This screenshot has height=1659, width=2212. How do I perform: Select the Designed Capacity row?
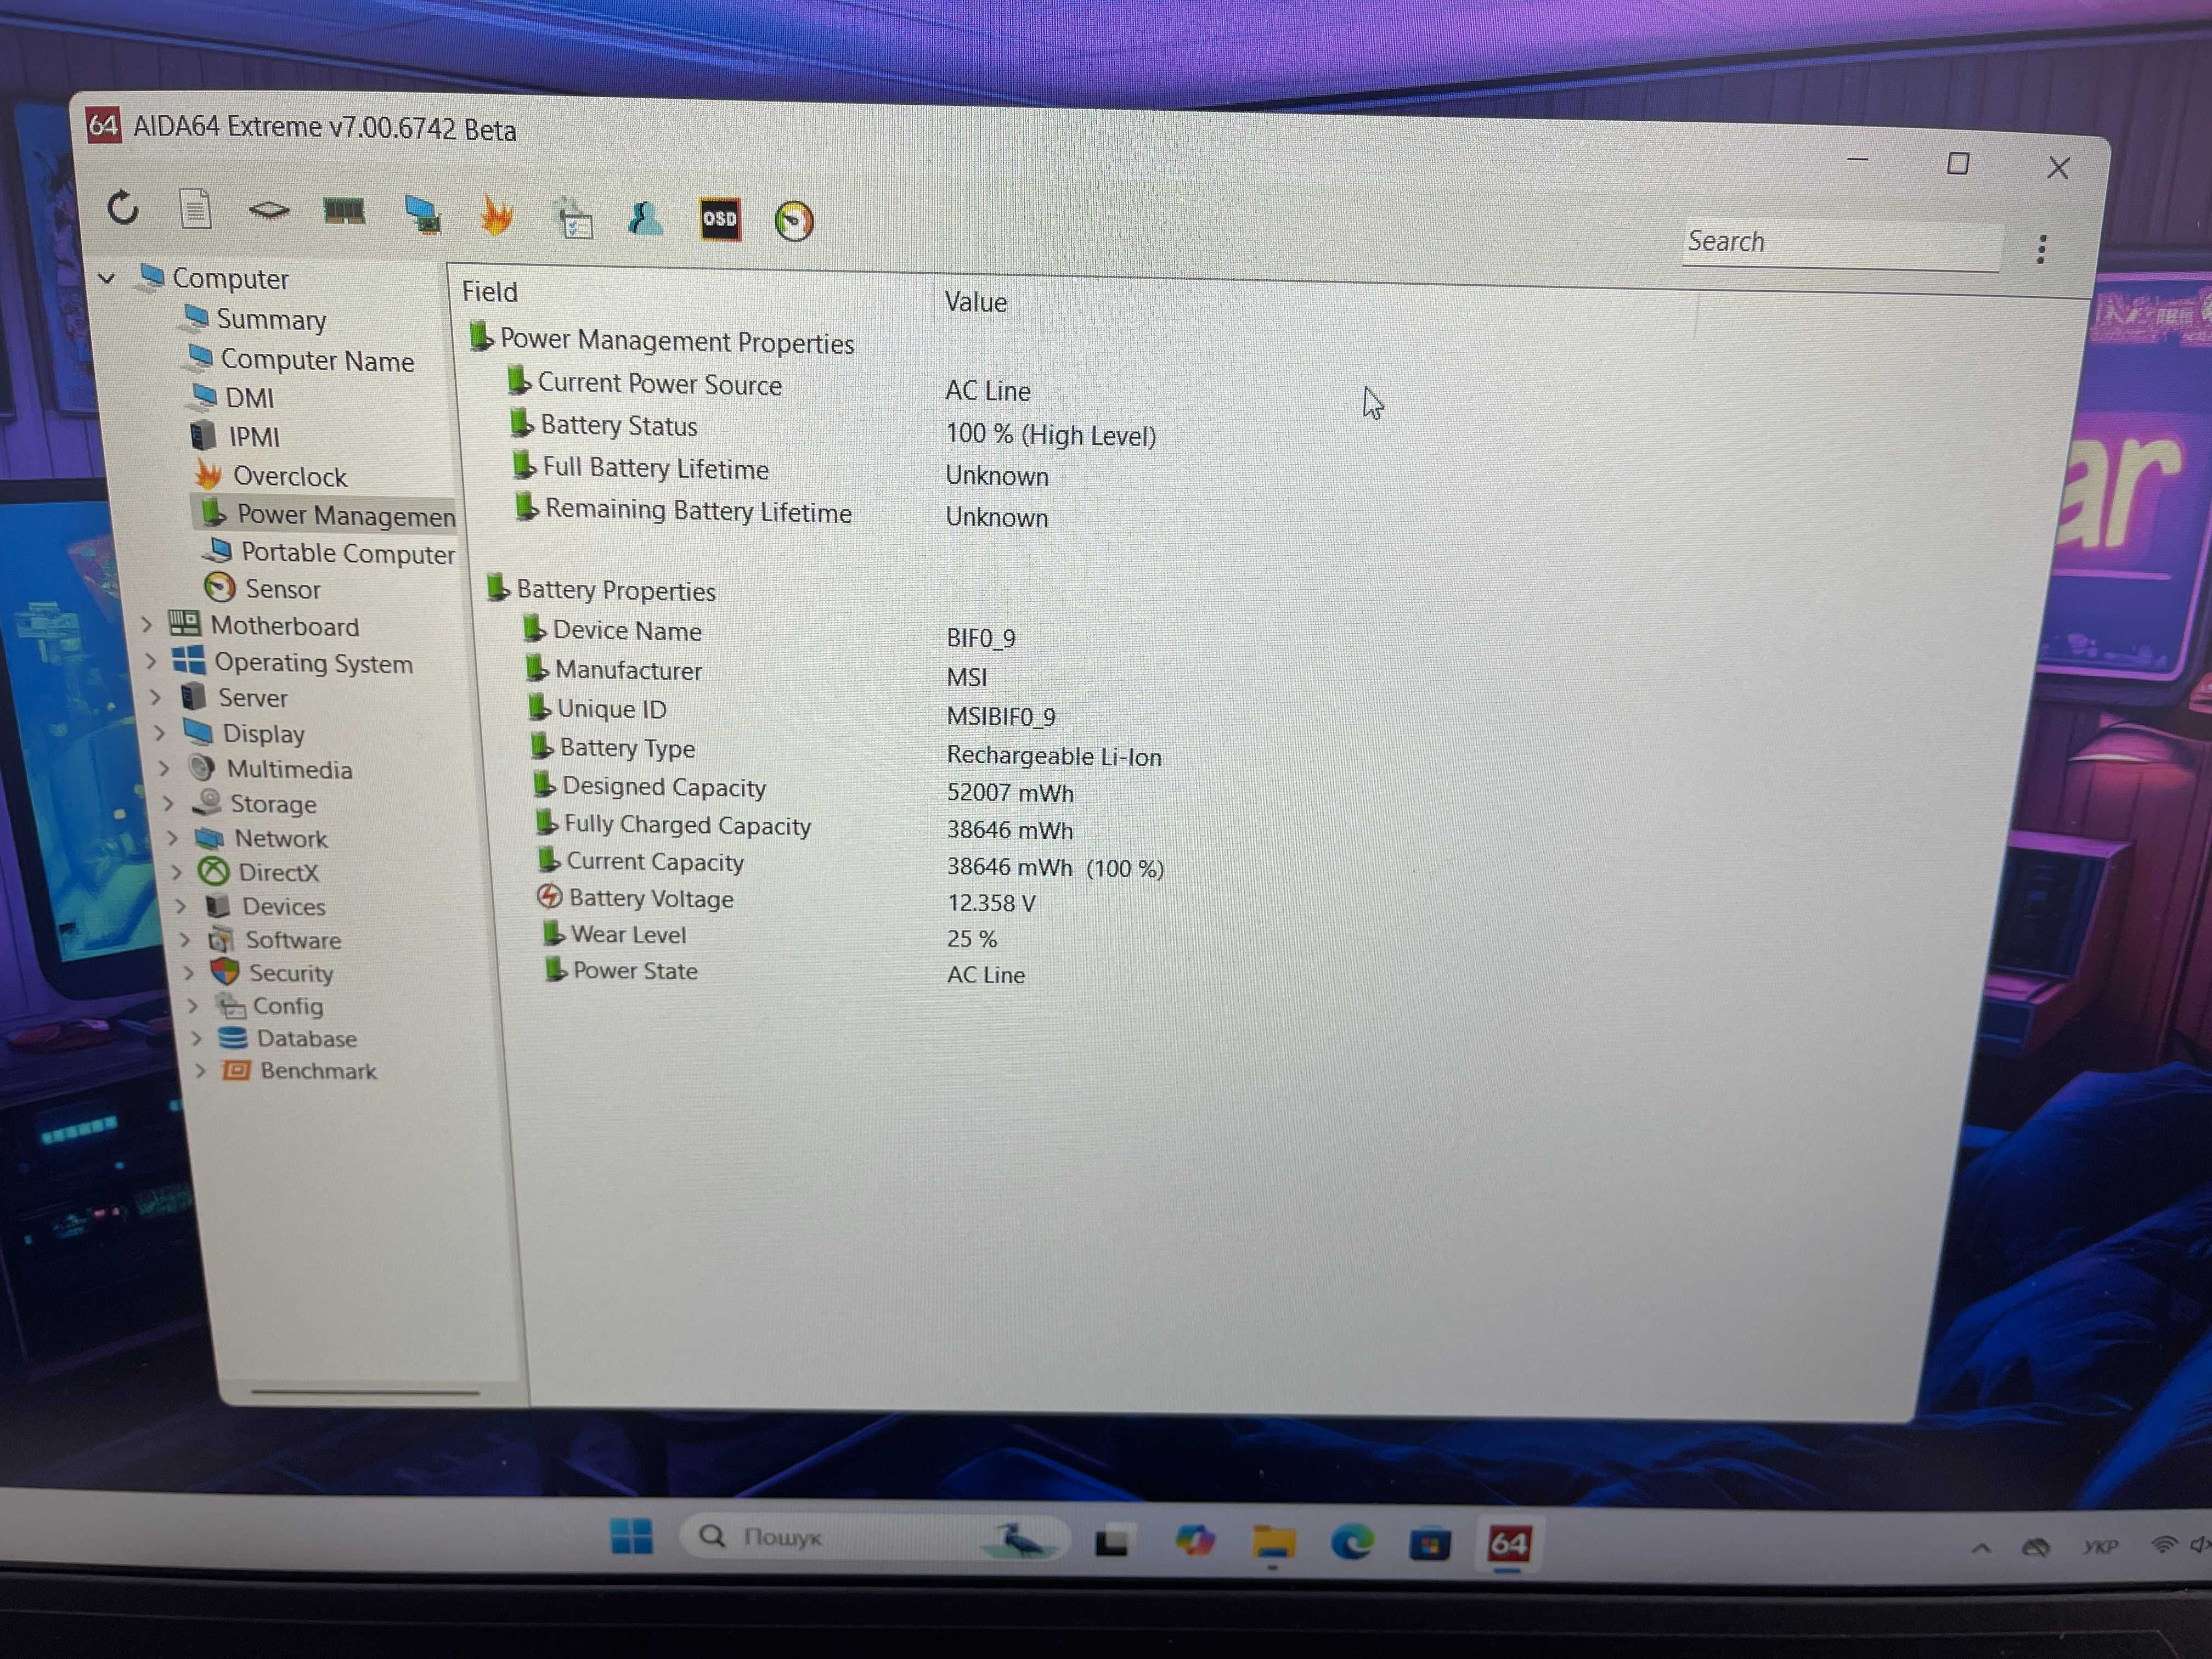[x=804, y=789]
